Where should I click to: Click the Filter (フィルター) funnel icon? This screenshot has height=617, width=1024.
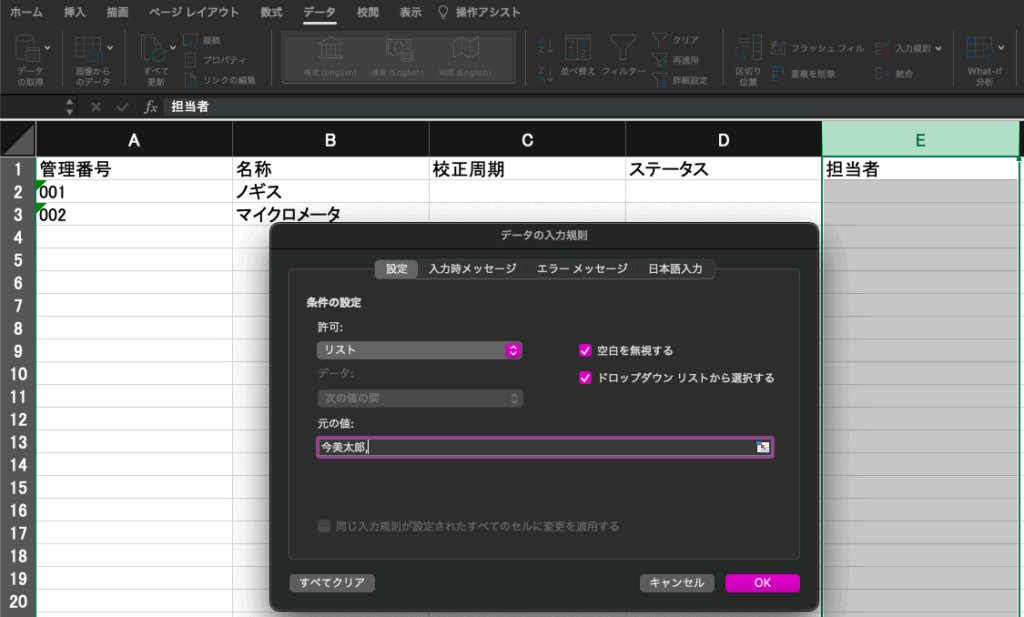coord(623,50)
